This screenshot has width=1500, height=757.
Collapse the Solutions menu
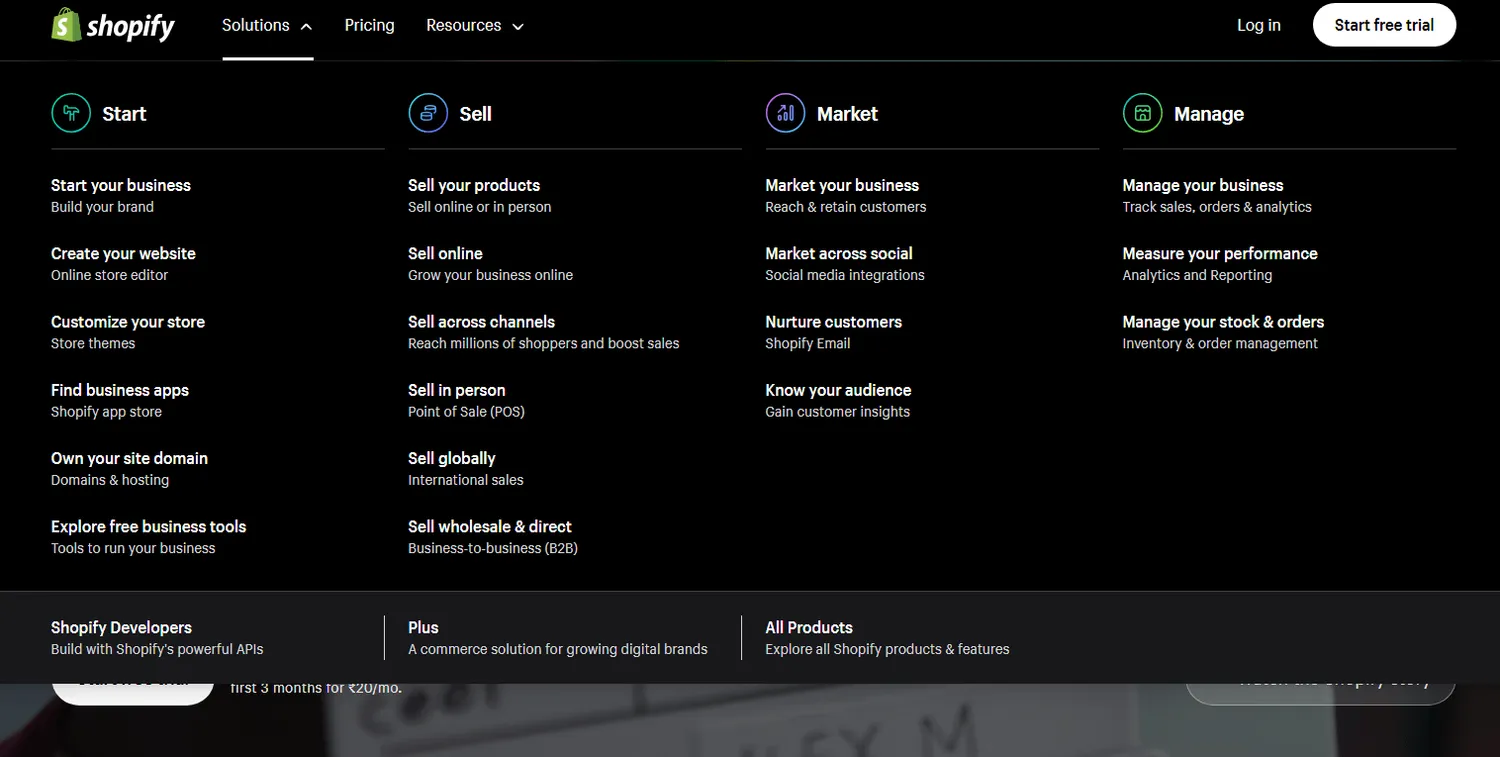[x=267, y=26]
